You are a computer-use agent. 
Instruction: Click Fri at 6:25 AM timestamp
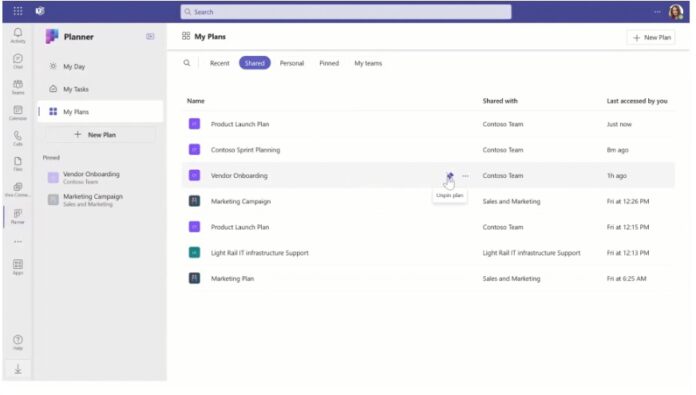(x=626, y=278)
